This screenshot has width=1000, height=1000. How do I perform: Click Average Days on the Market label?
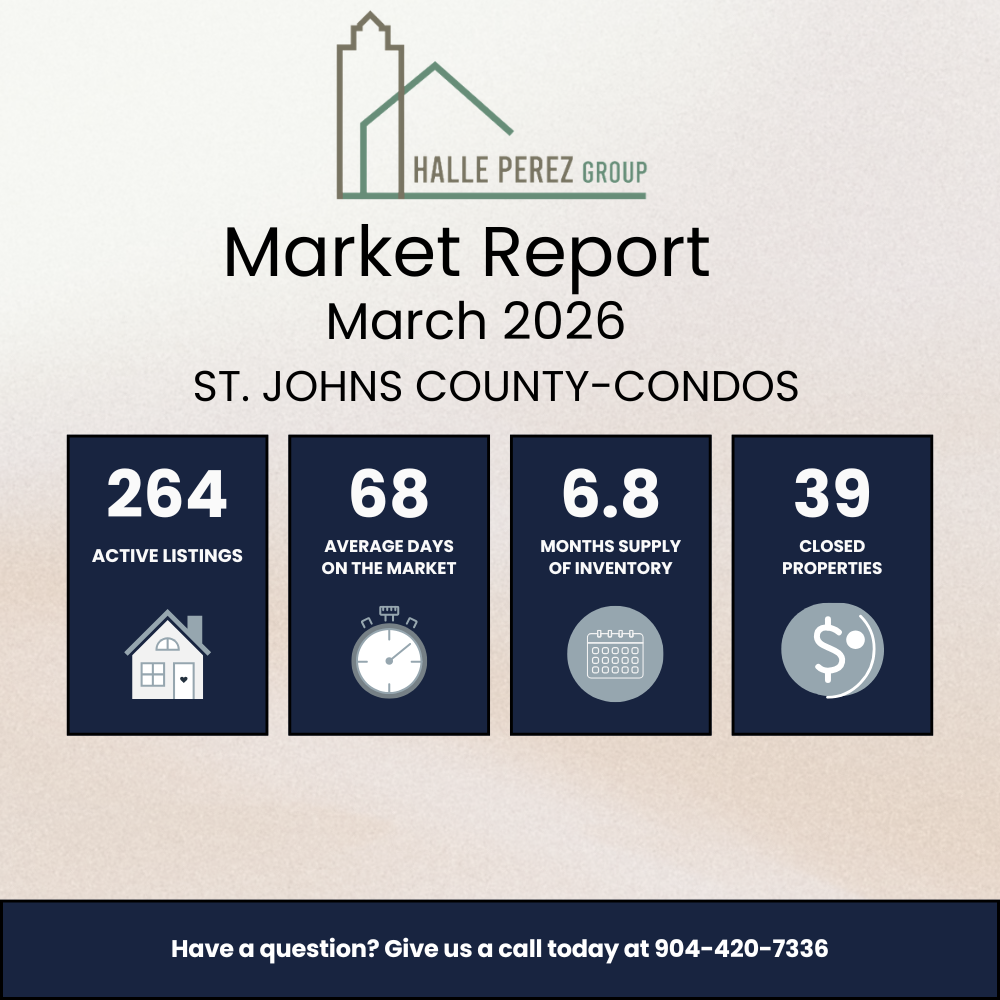pyautogui.click(x=389, y=557)
